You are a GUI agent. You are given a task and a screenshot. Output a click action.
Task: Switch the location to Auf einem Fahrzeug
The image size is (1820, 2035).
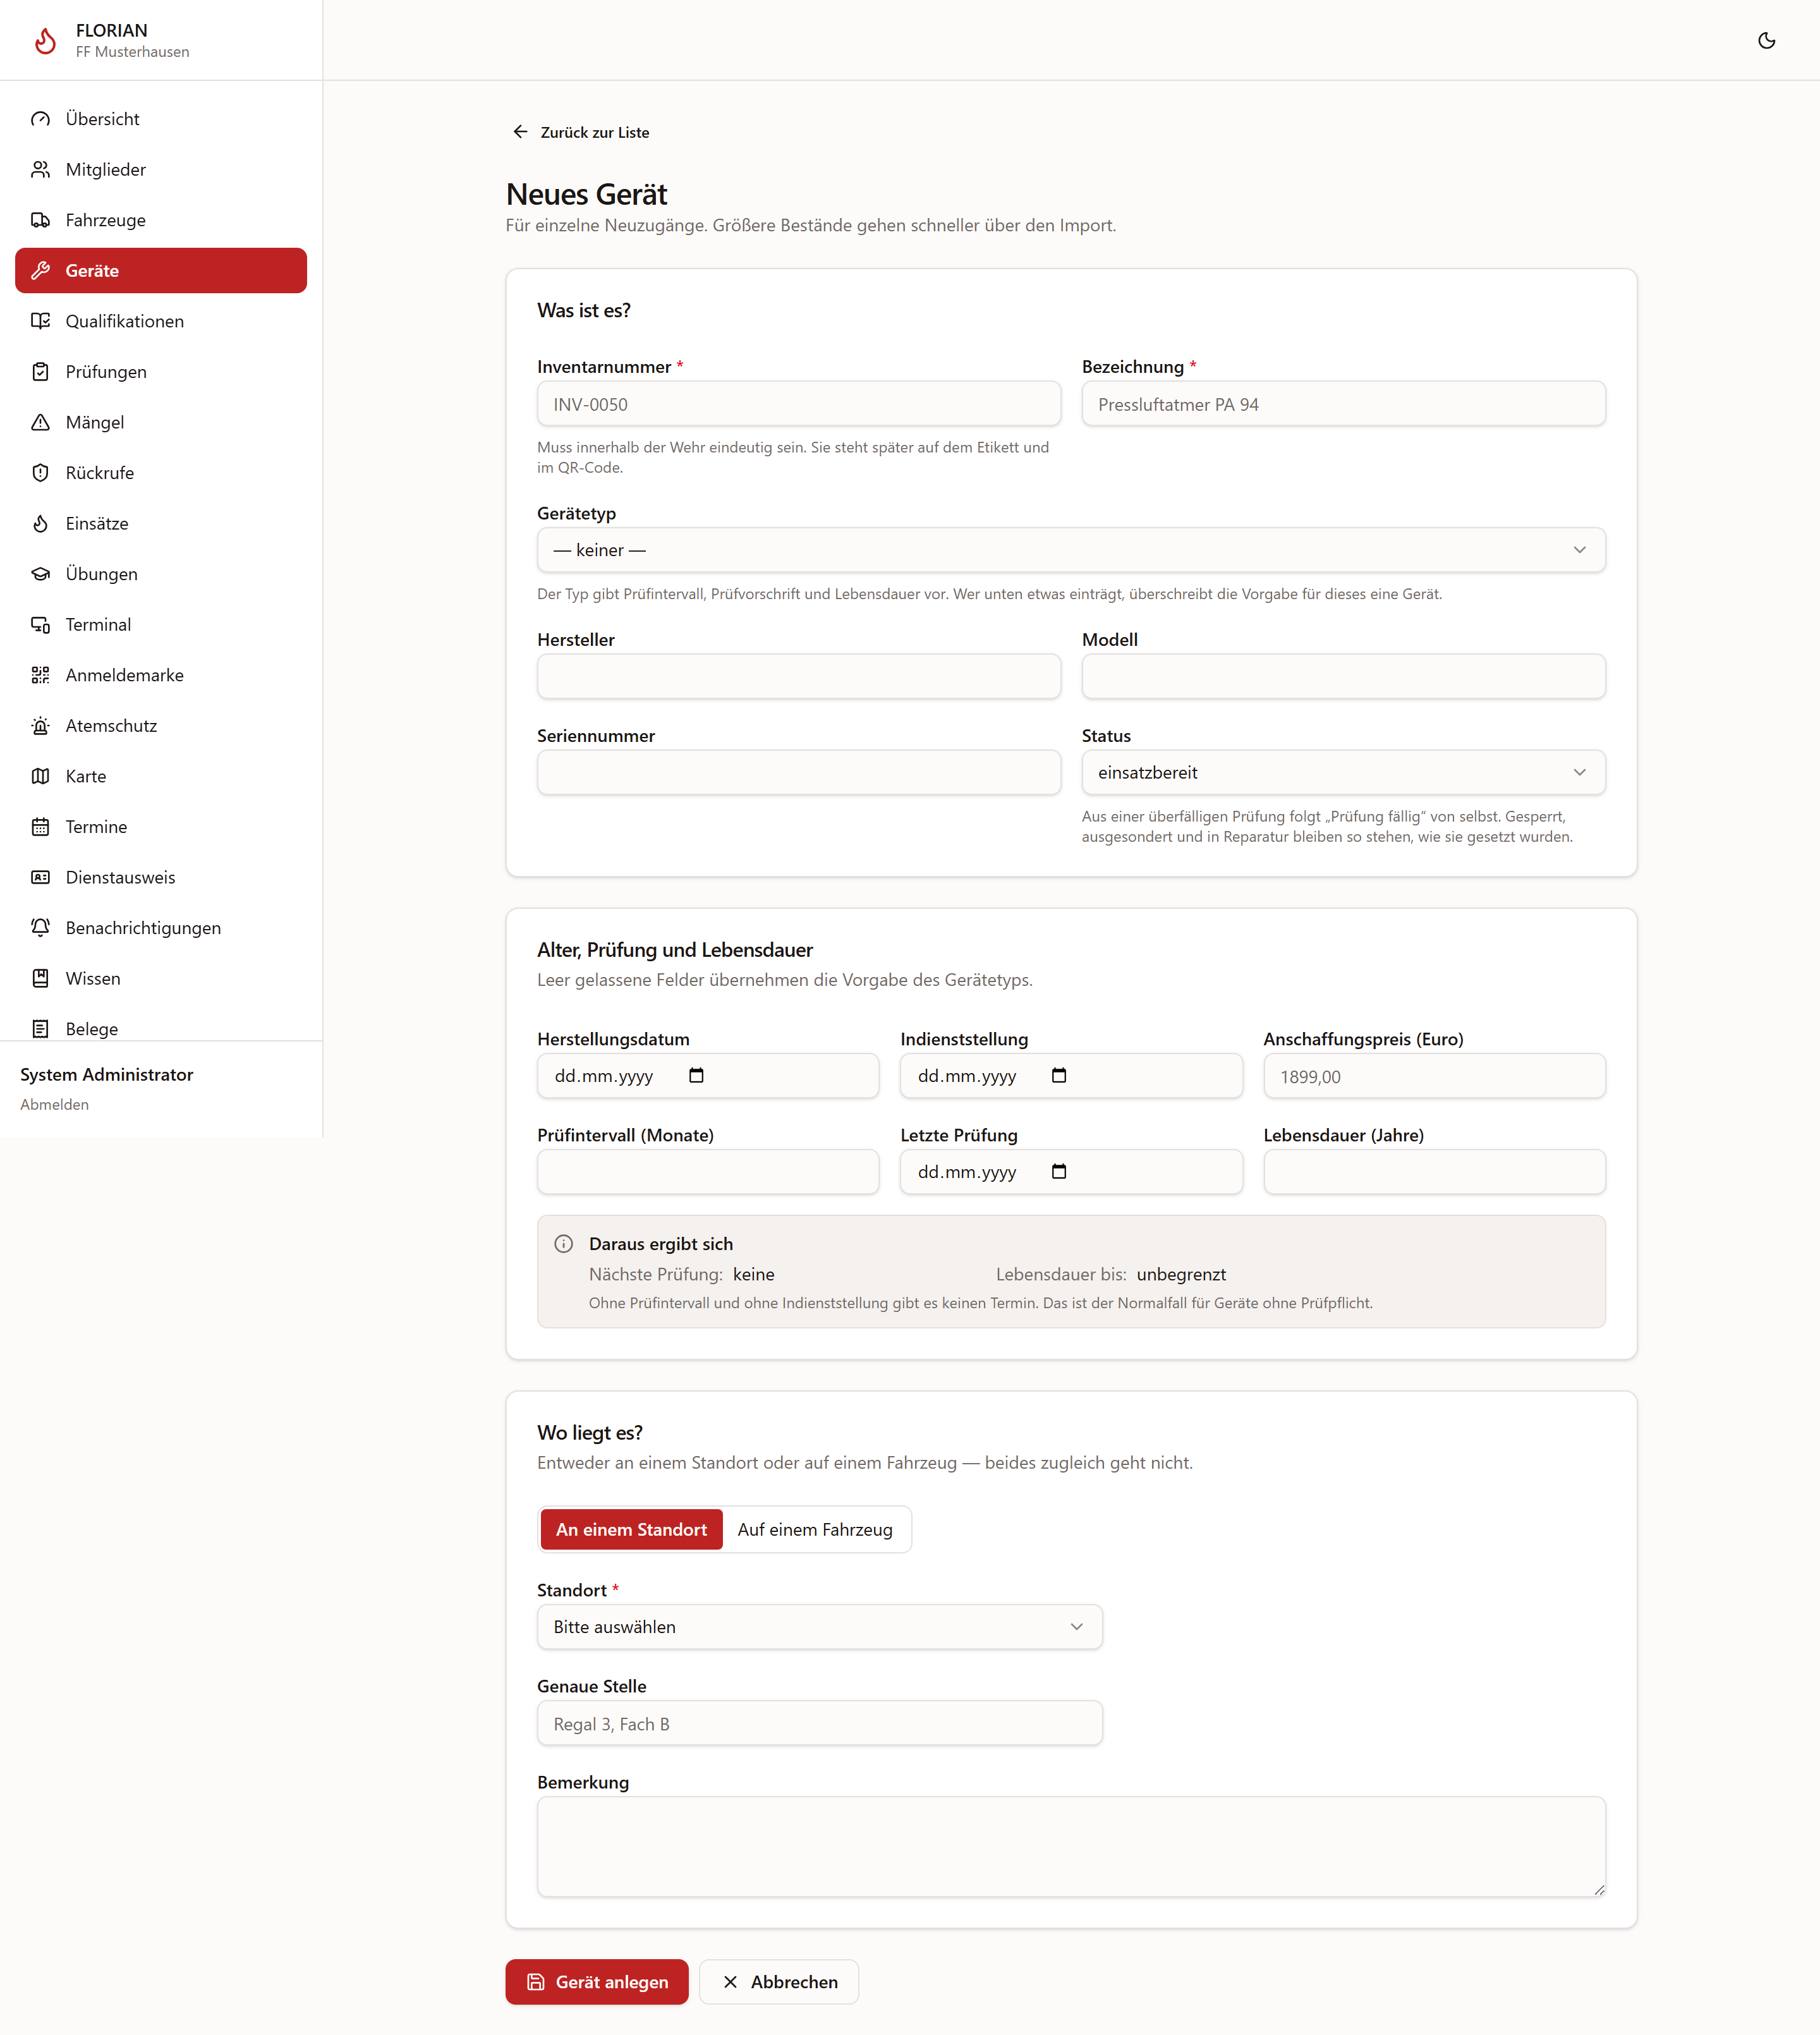pos(815,1529)
